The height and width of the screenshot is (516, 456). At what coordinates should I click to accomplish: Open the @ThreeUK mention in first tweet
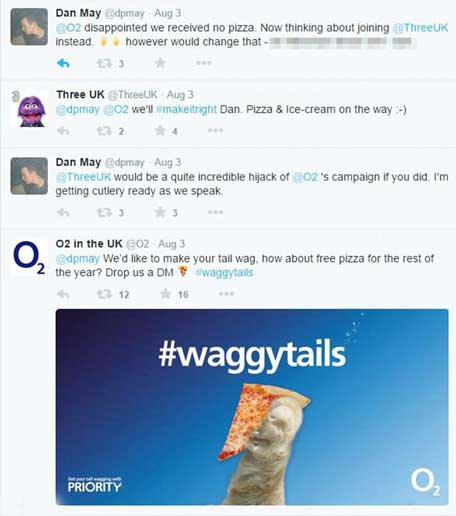coord(420,28)
